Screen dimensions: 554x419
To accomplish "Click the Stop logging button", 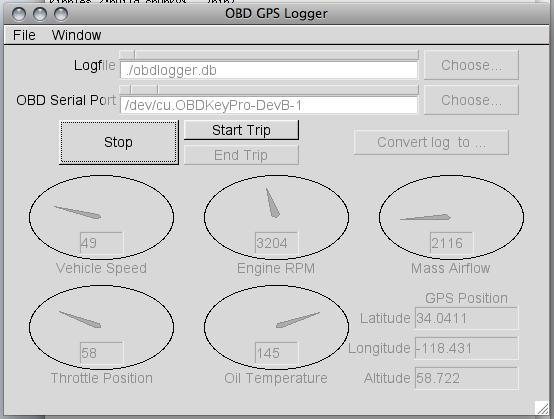I will [x=119, y=142].
